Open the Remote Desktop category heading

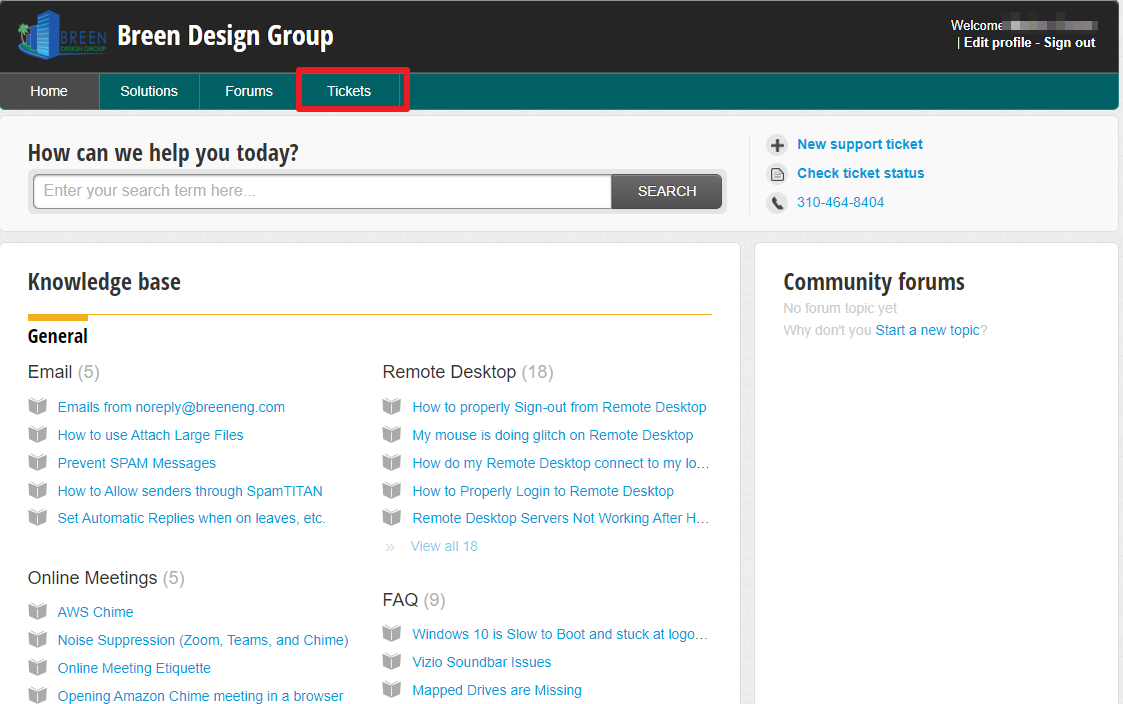pos(449,372)
